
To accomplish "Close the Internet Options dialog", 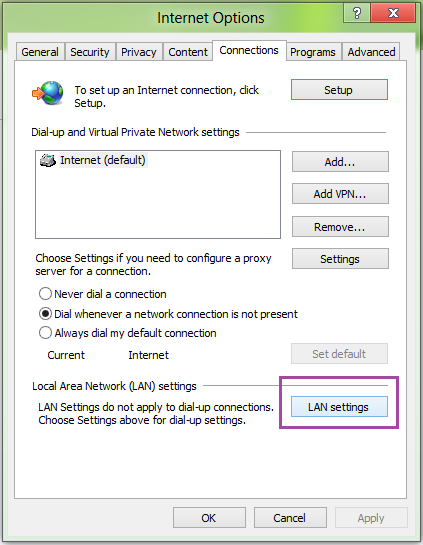I will [393, 14].
